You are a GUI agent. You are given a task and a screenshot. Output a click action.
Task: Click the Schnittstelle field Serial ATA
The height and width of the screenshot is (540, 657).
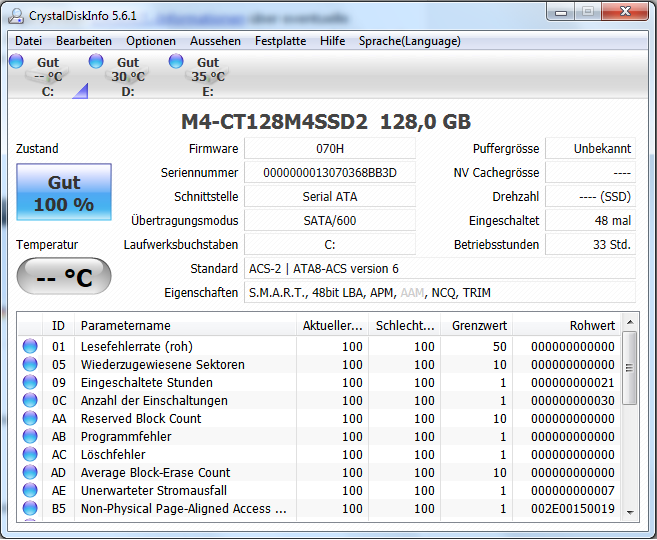click(330, 196)
